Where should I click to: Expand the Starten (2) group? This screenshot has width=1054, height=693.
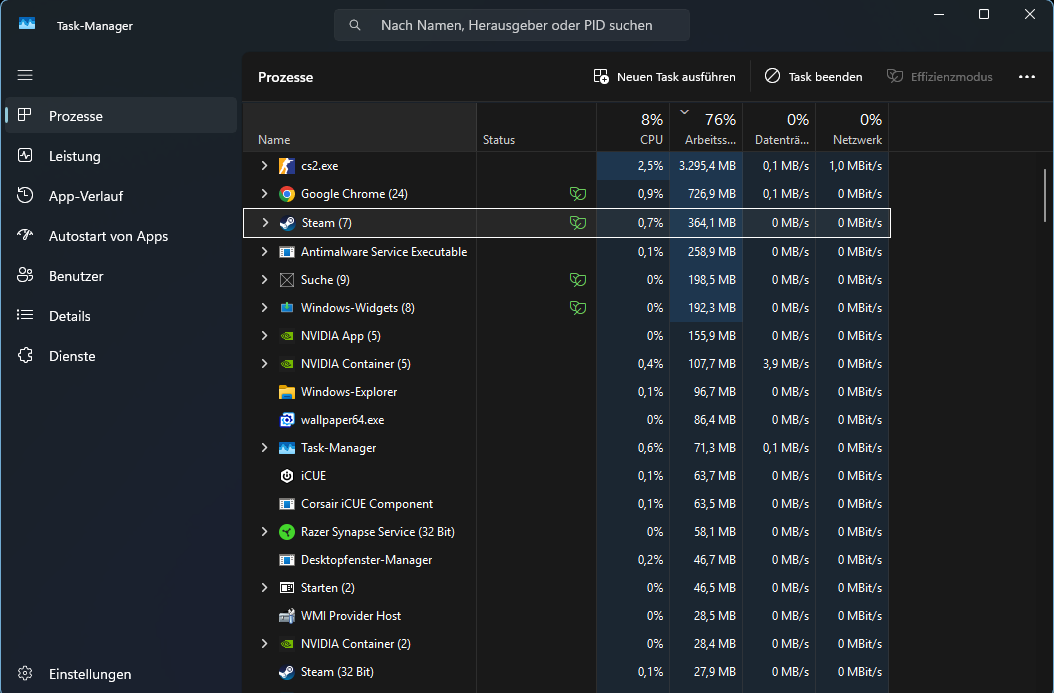(x=264, y=587)
